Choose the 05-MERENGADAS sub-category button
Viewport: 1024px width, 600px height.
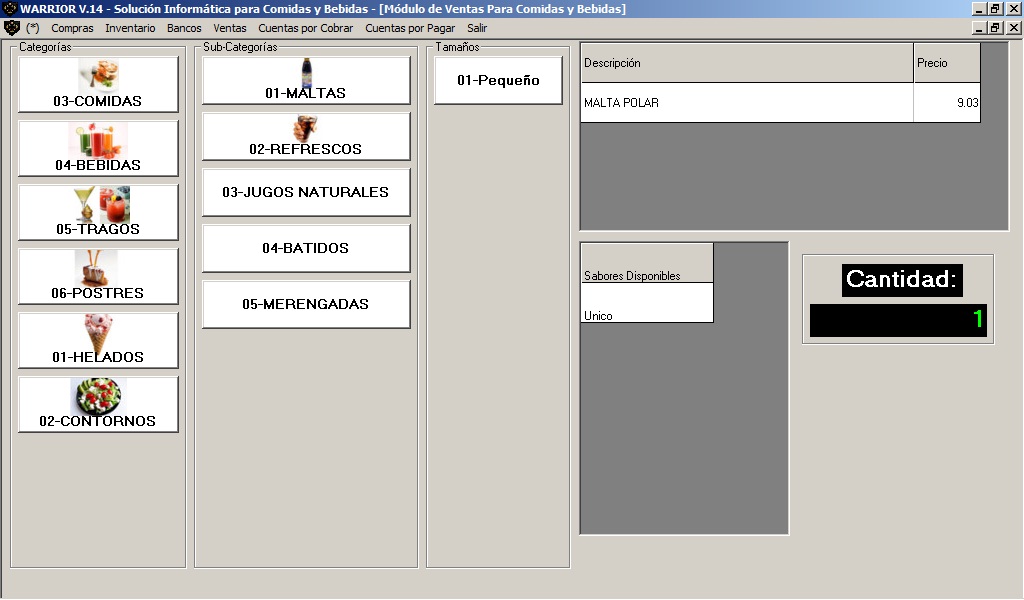pyautogui.click(x=306, y=304)
